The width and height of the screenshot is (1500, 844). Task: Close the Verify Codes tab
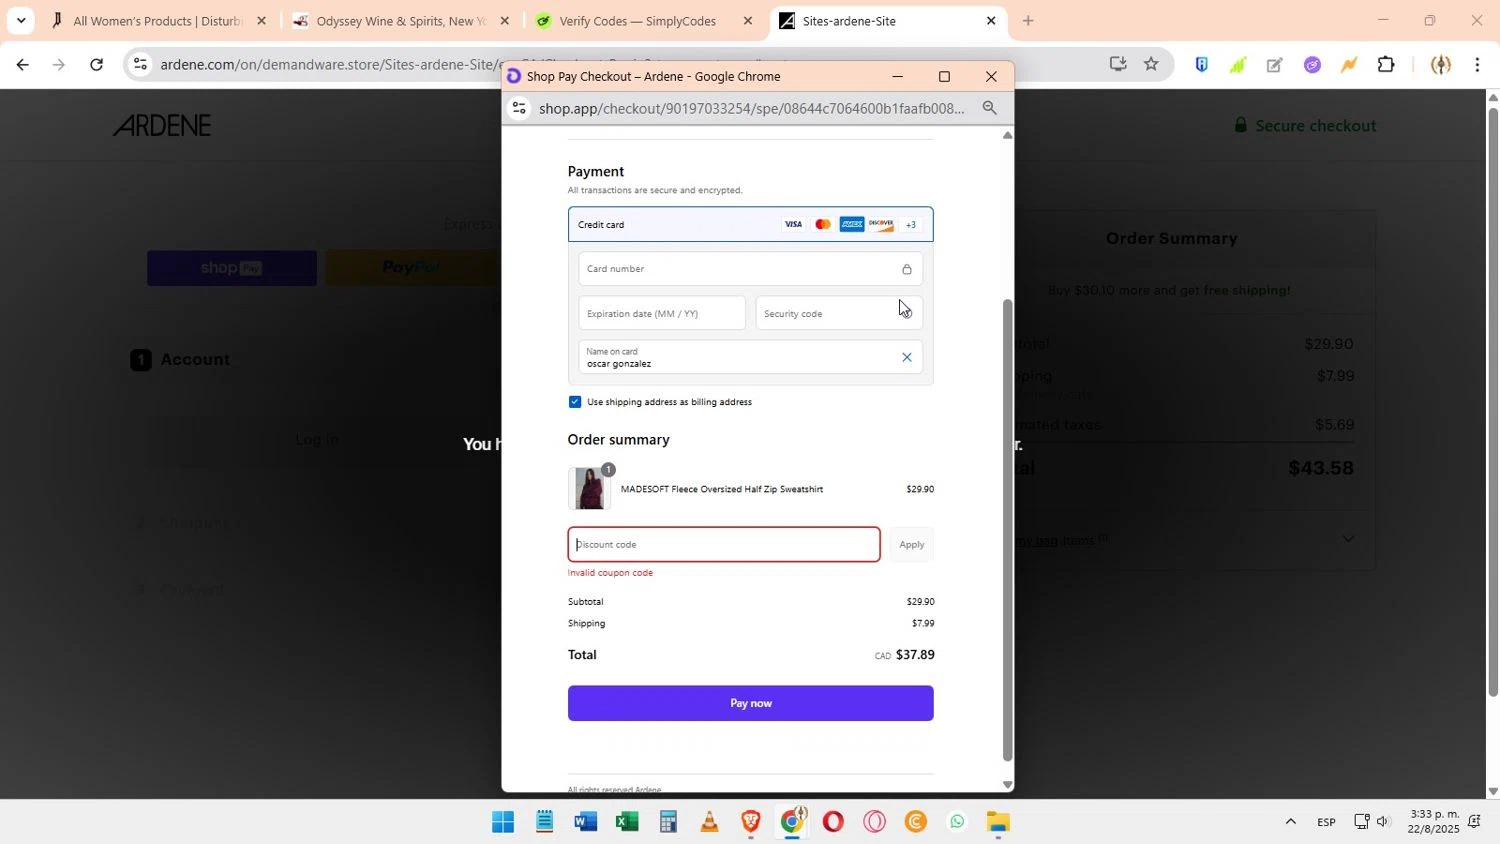click(x=748, y=21)
